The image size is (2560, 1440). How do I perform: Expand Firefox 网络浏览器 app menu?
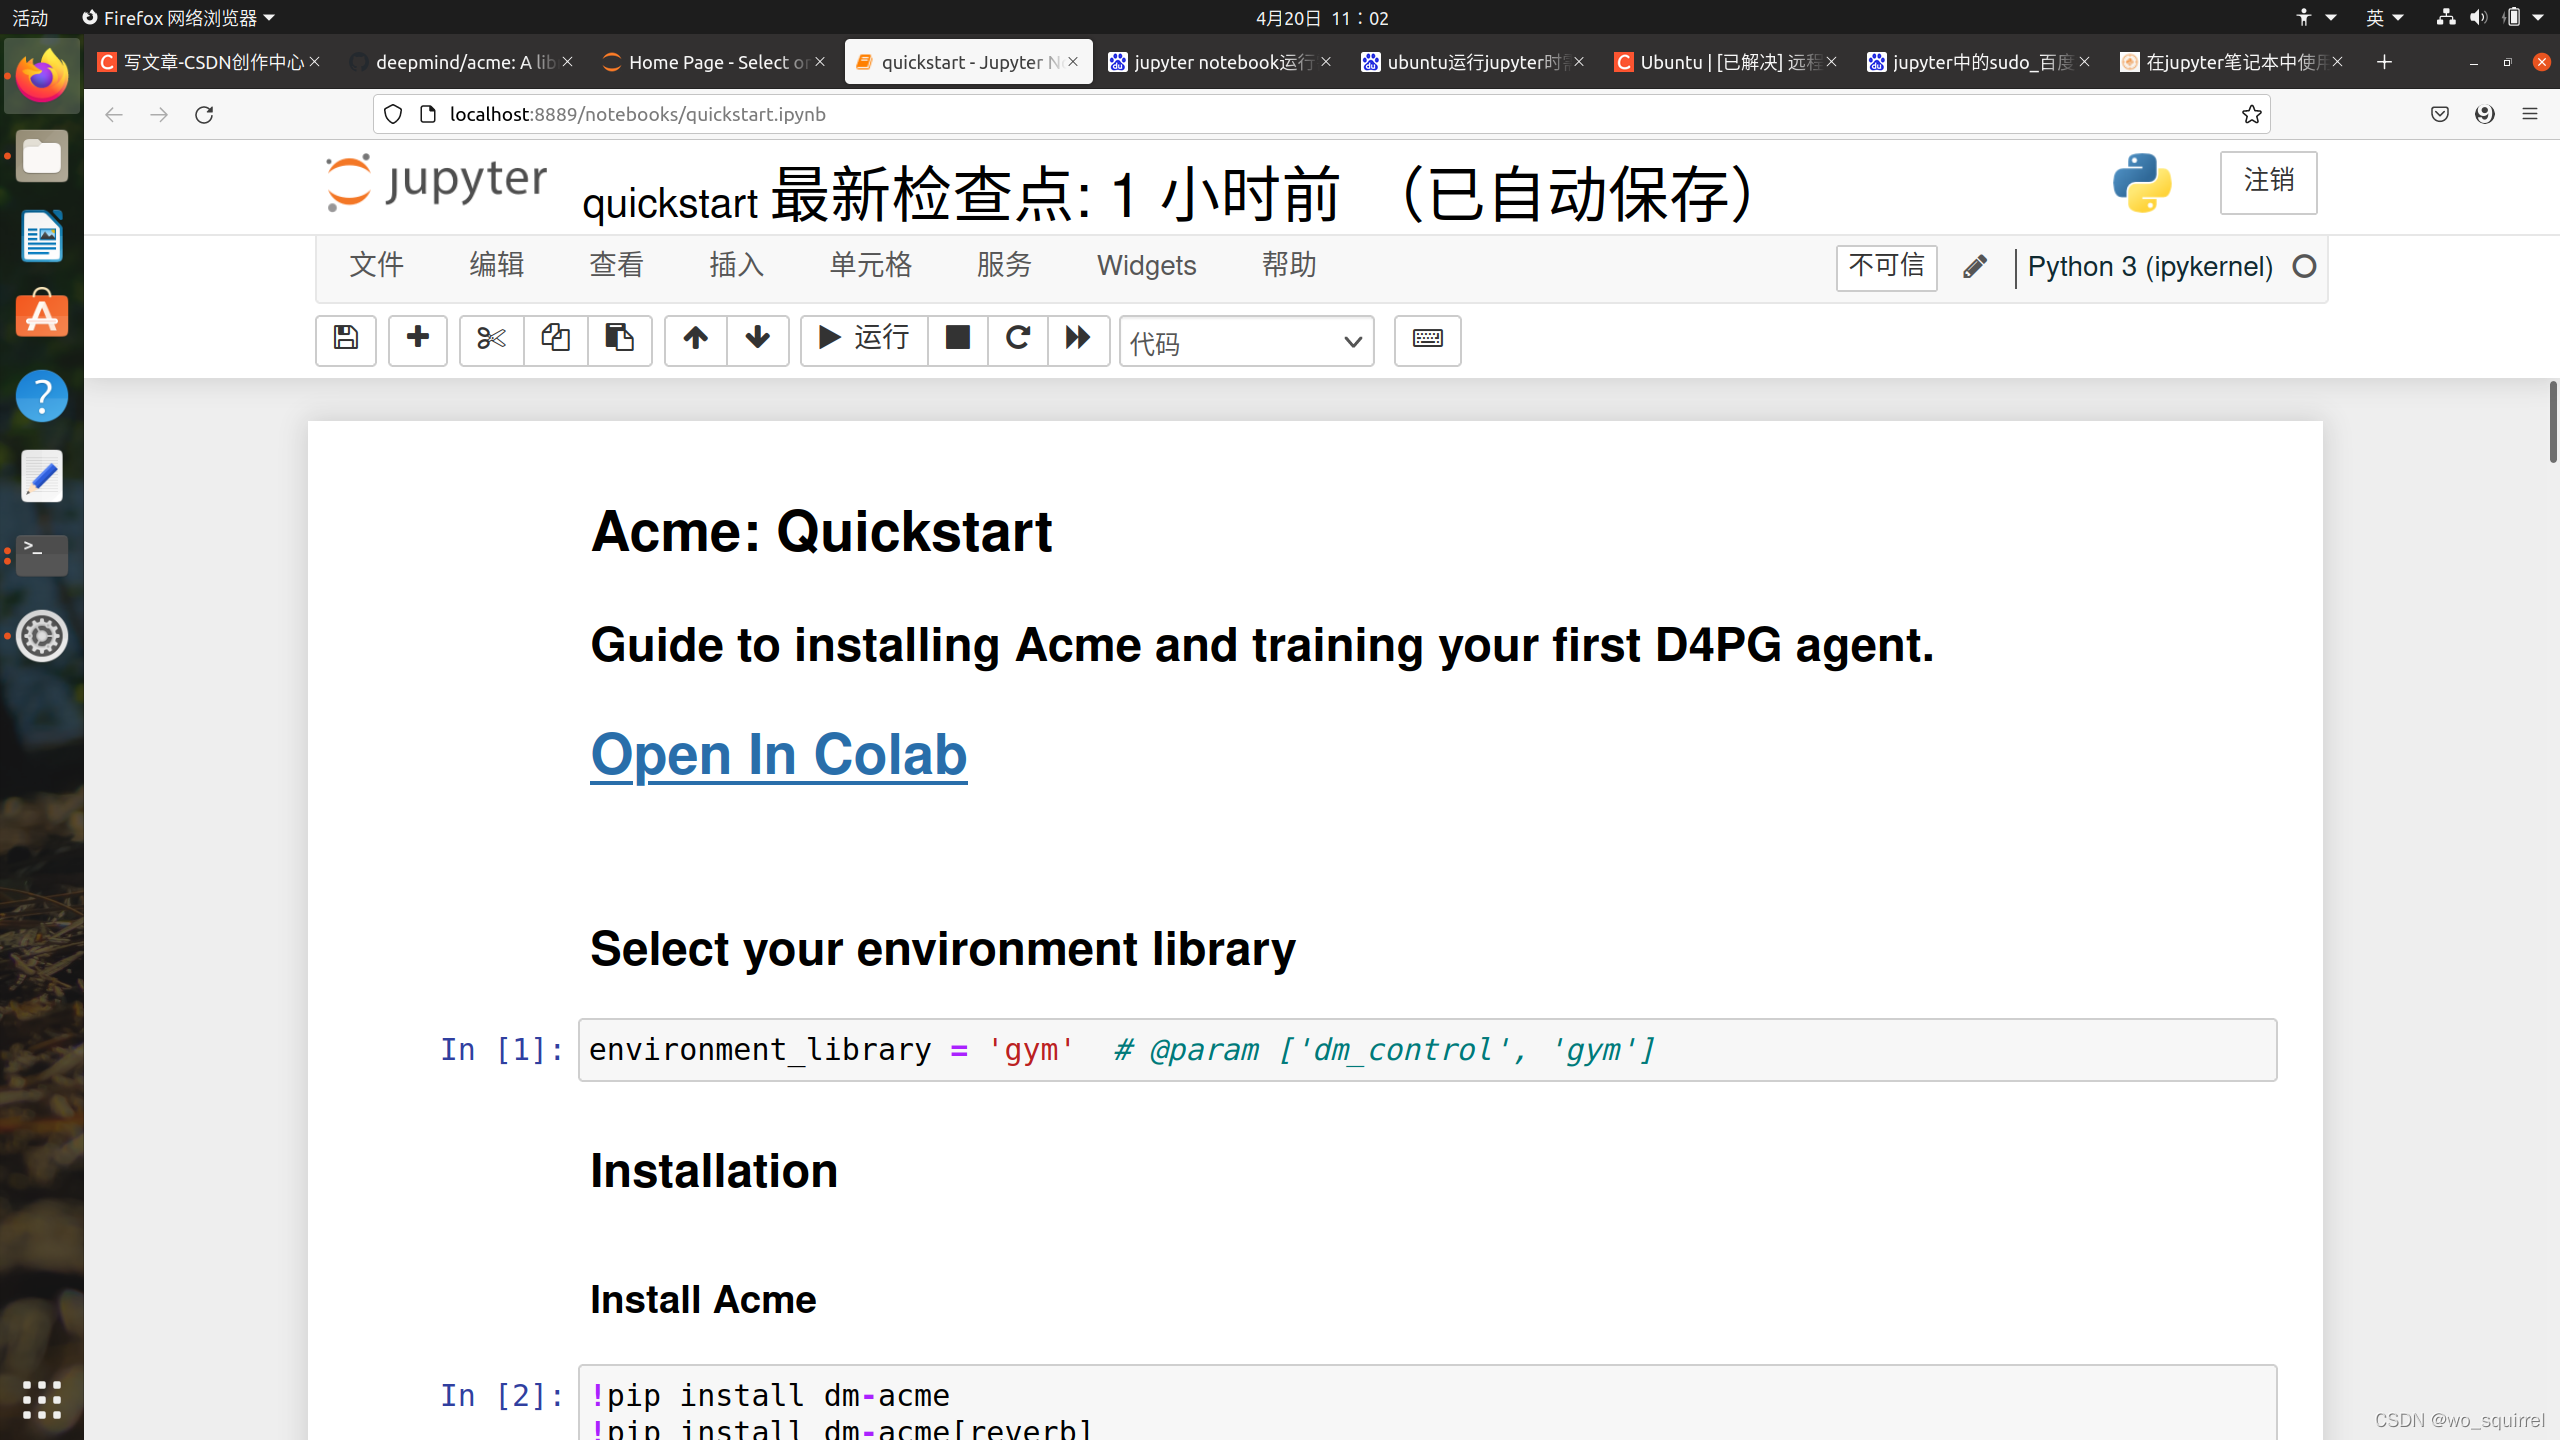point(178,18)
